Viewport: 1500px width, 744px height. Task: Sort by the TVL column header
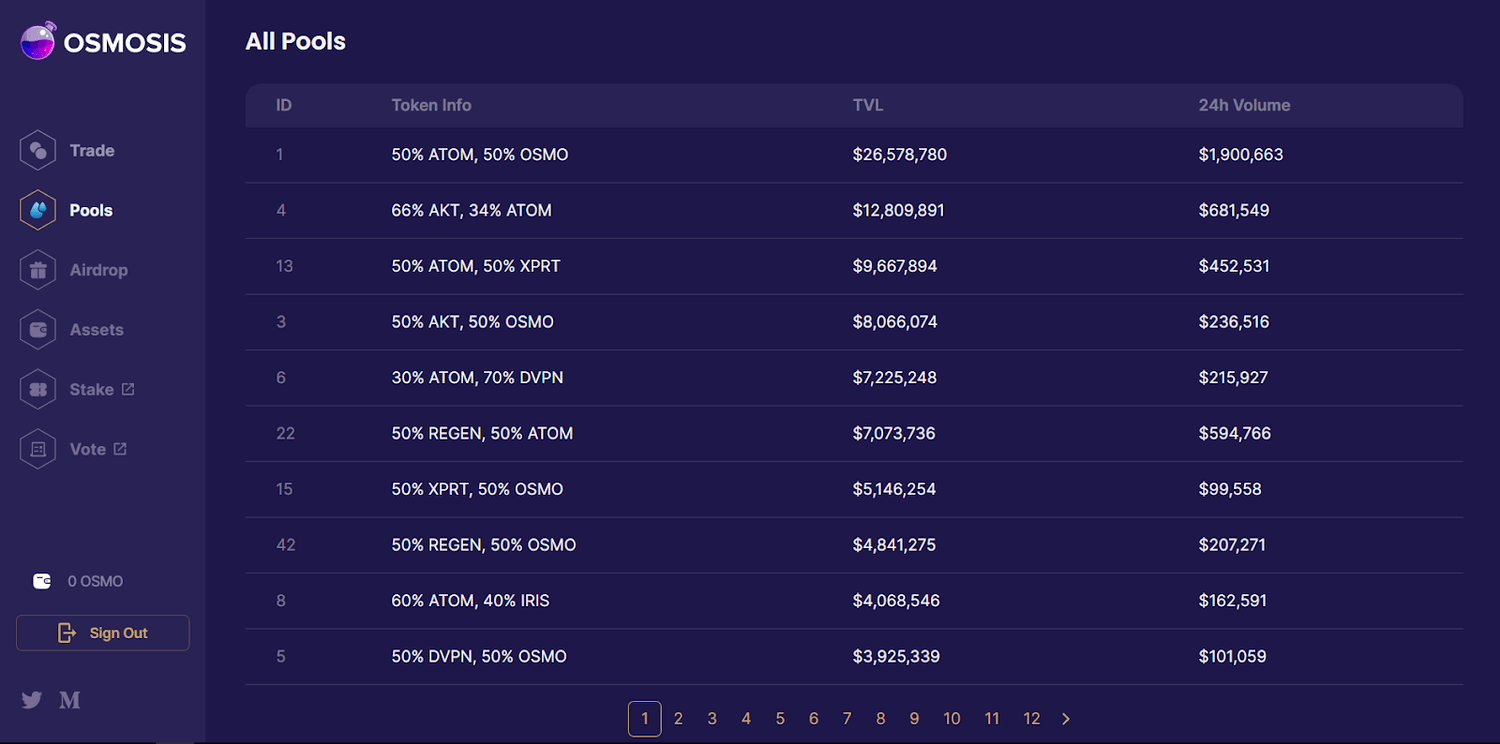coord(868,105)
